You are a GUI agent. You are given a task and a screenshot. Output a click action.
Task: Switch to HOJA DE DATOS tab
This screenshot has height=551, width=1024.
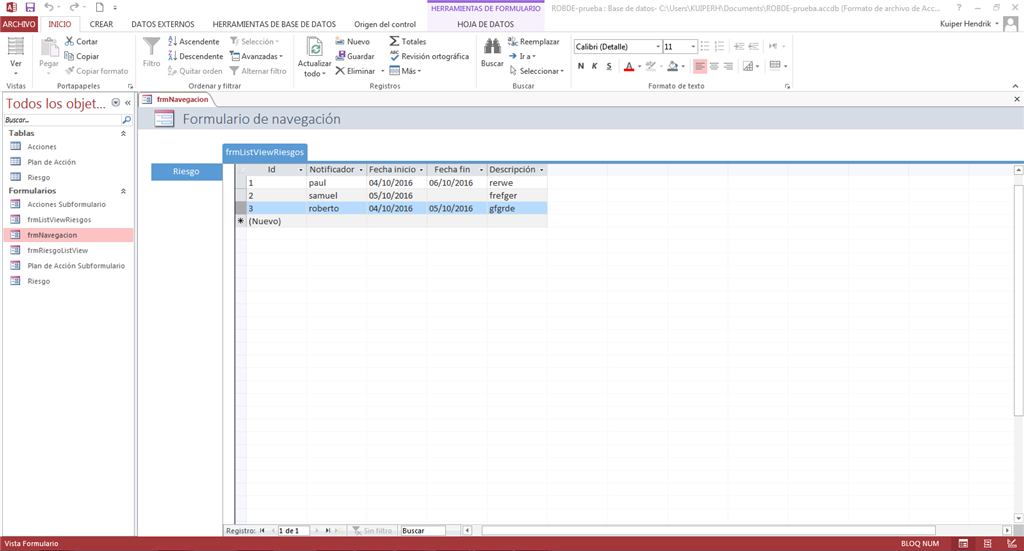pos(485,24)
